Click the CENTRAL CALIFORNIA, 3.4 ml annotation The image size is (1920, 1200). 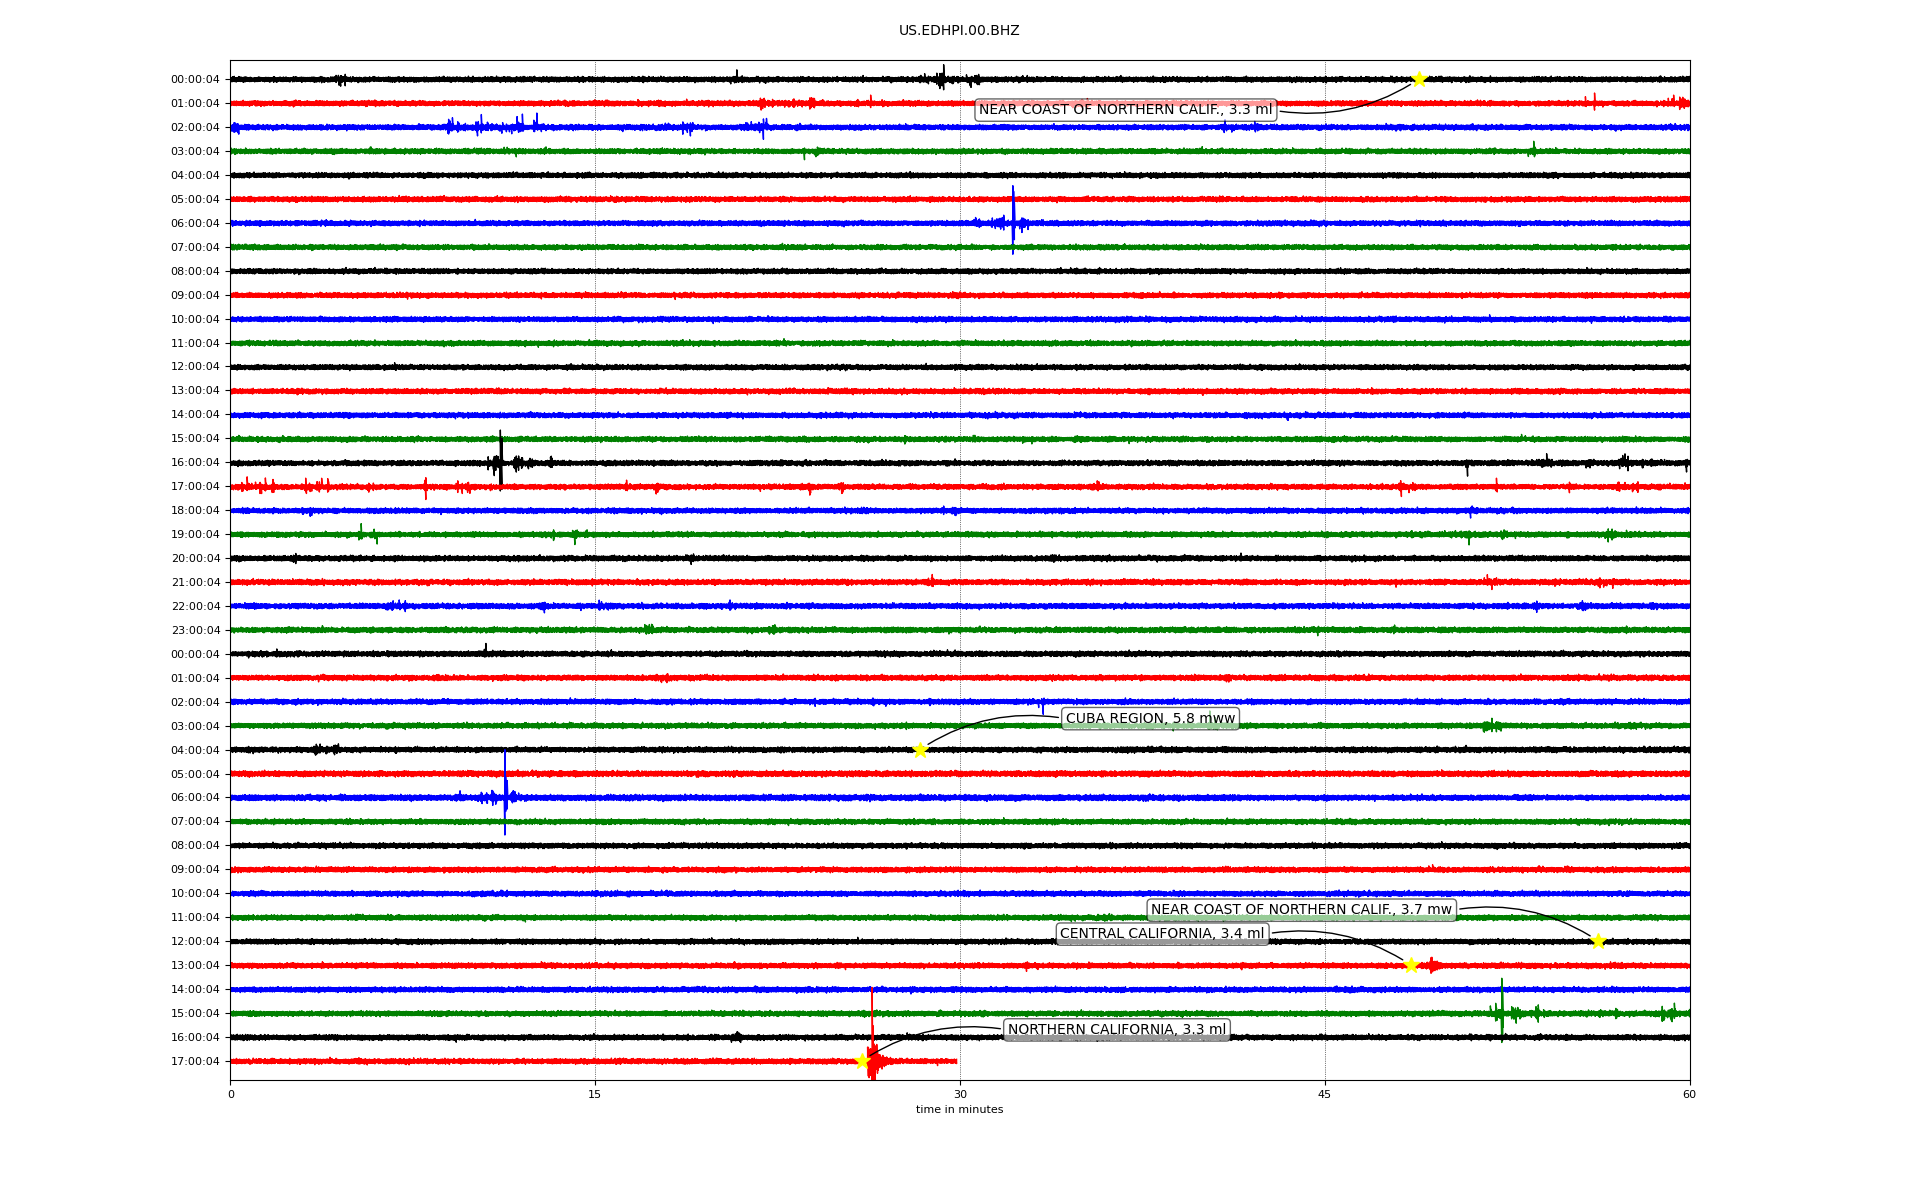coord(1162,934)
